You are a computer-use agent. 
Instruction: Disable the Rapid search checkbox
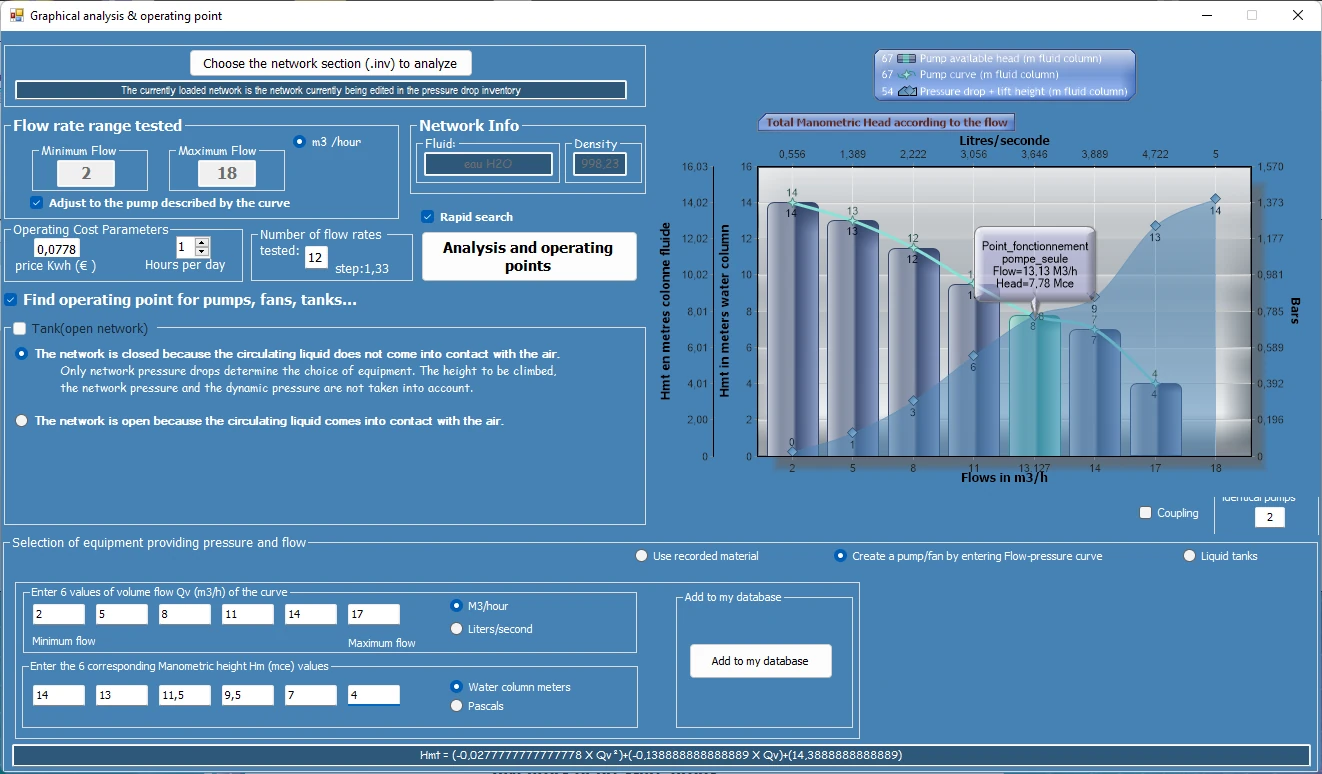[428, 217]
